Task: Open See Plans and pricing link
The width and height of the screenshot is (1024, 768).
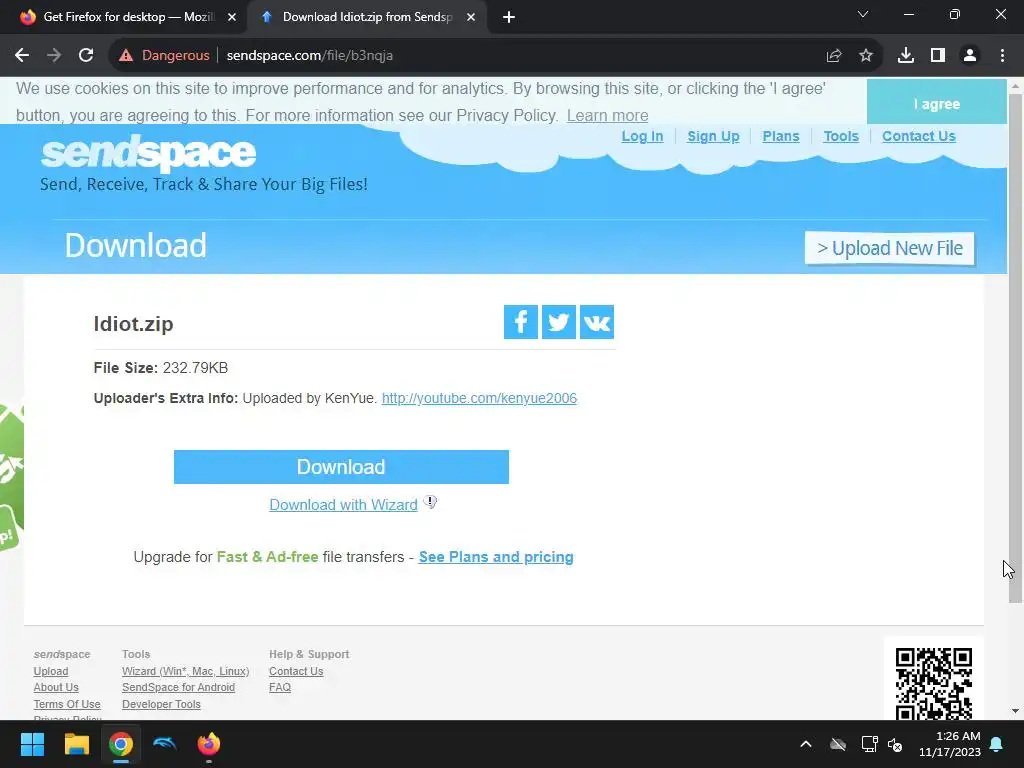Action: pos(496,557)
